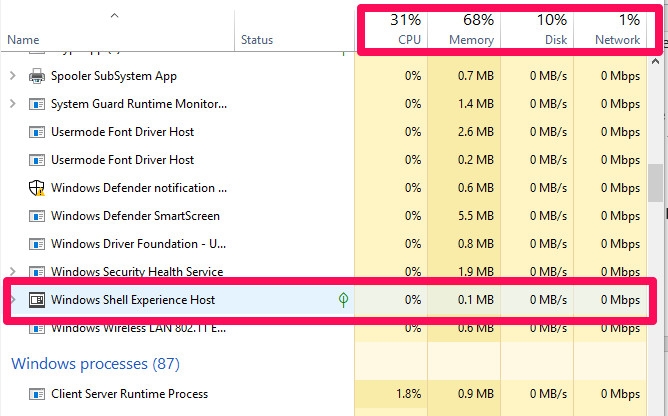
Task: Click the System Guard Runtime Monitor icon
Action: 37,104
